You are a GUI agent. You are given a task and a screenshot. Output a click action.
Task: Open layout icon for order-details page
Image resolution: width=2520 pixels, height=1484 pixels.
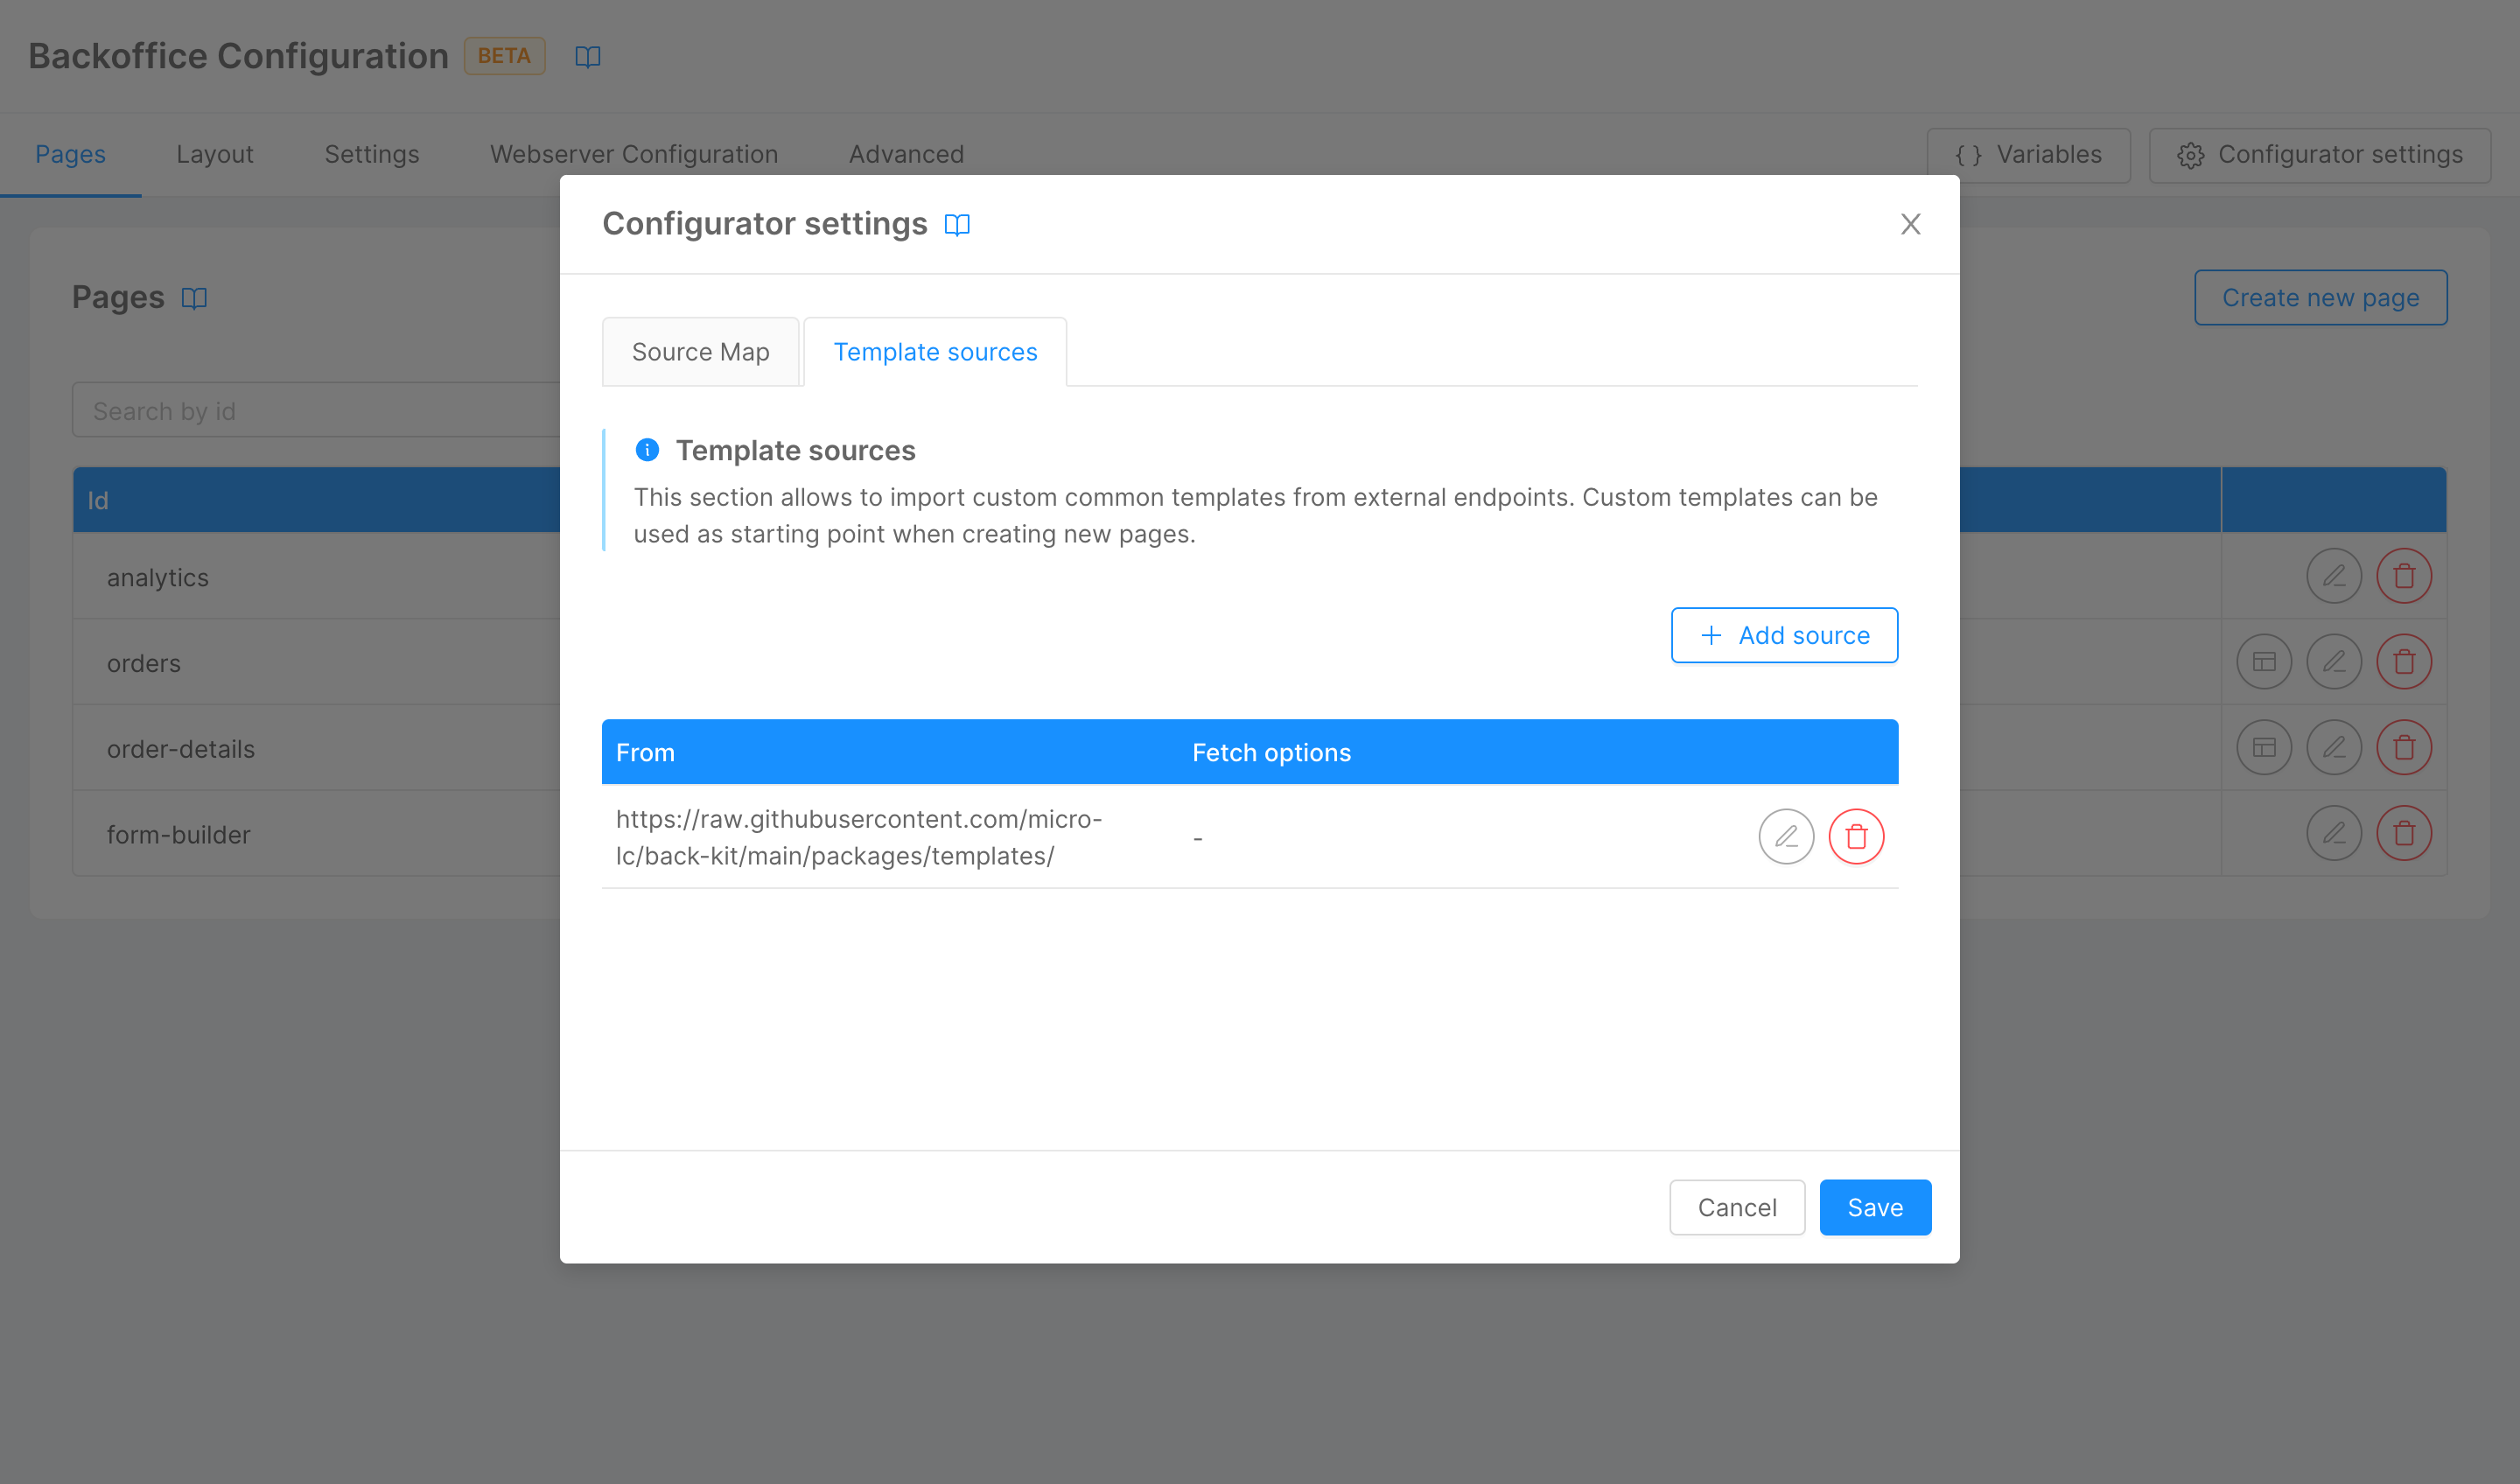2263,748
